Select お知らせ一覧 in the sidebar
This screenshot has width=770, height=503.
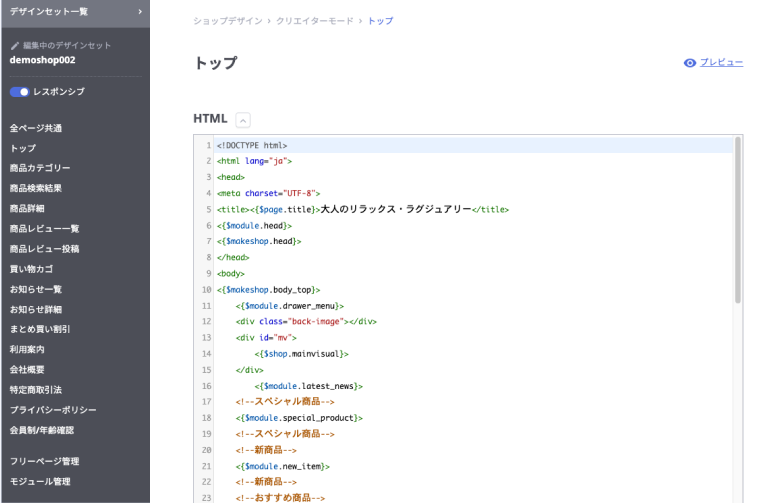(x=36, y=289)
